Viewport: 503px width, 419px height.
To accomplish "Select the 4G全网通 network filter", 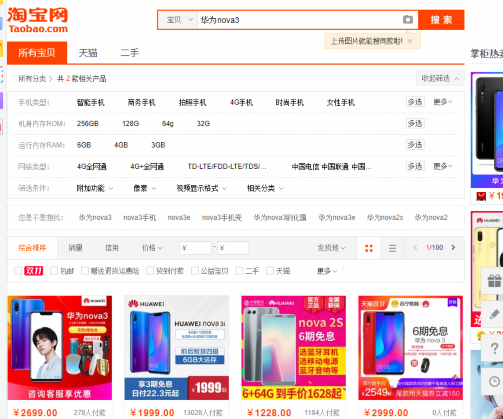I will click(92, 166).
